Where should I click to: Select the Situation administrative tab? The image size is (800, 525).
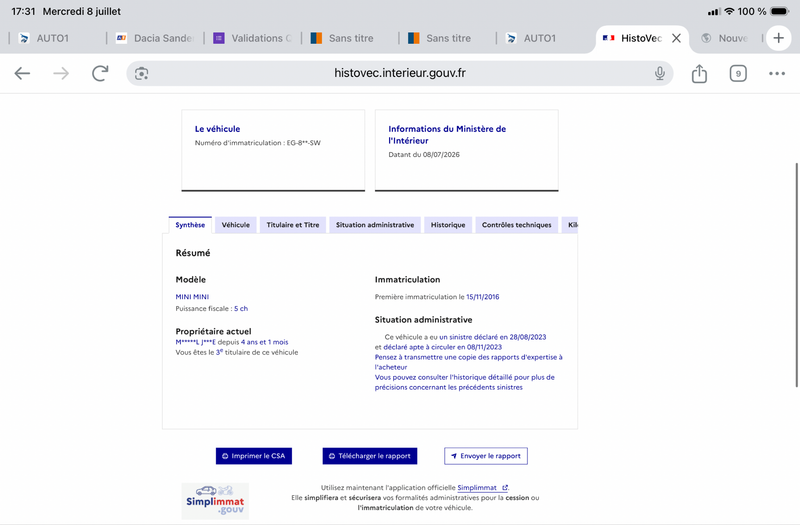(x=375, y=225)
